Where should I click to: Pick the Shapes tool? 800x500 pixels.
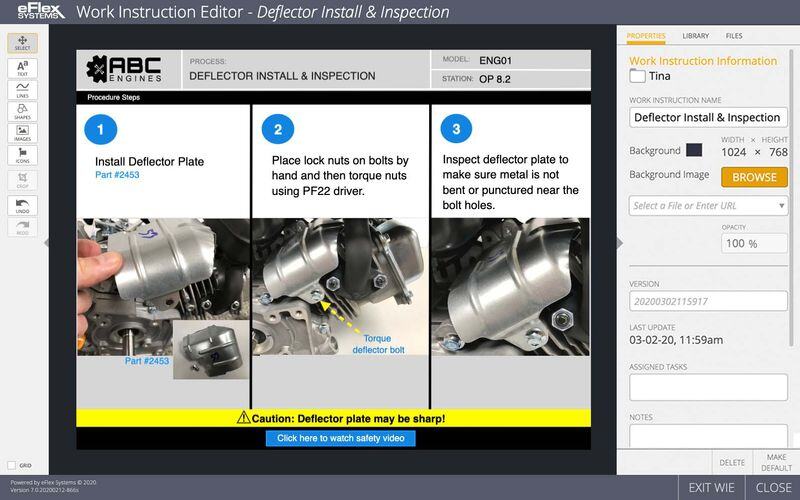tap(22, 111)
